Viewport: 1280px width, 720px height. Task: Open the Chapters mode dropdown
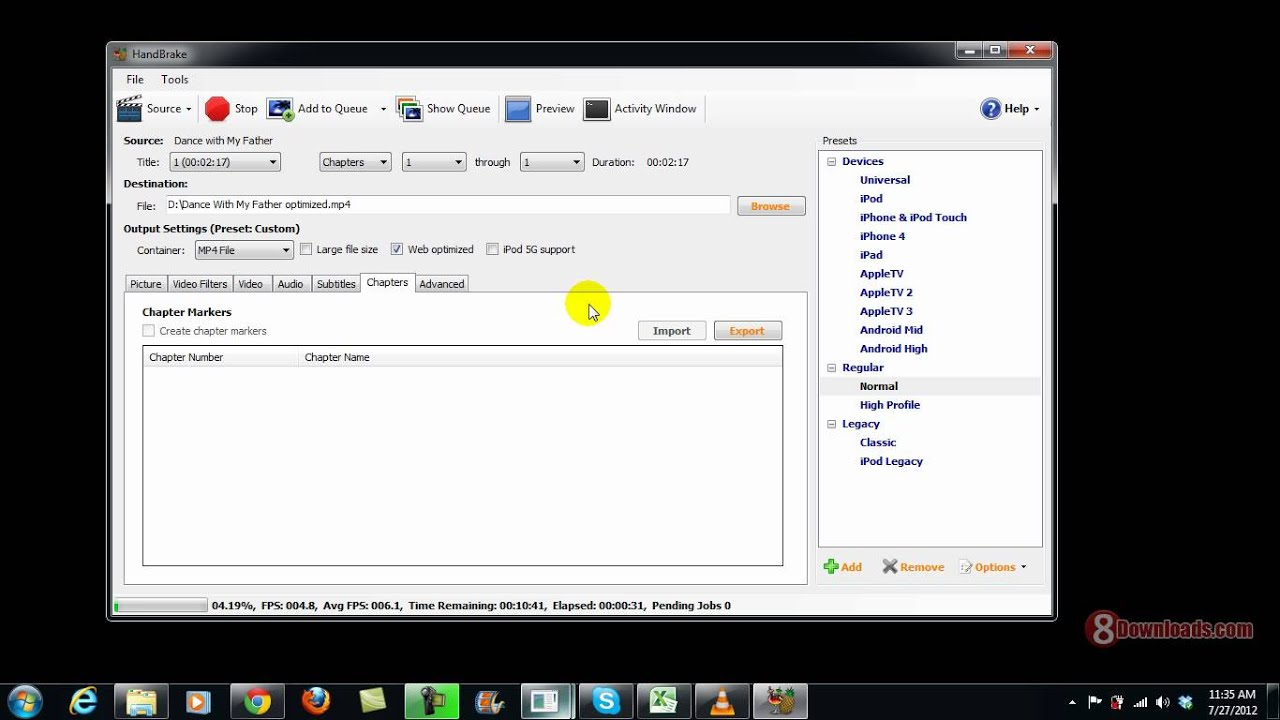click(x=355, y=162)
